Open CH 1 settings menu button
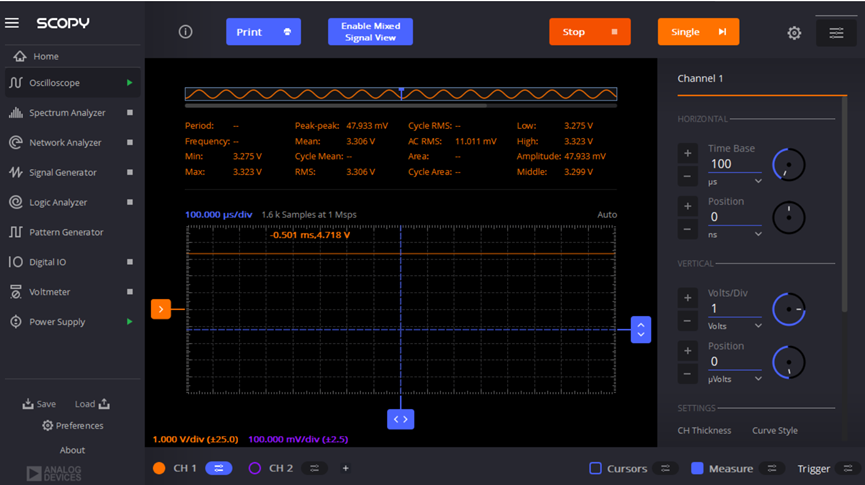The image size is (865, 485). click(218, 468)
